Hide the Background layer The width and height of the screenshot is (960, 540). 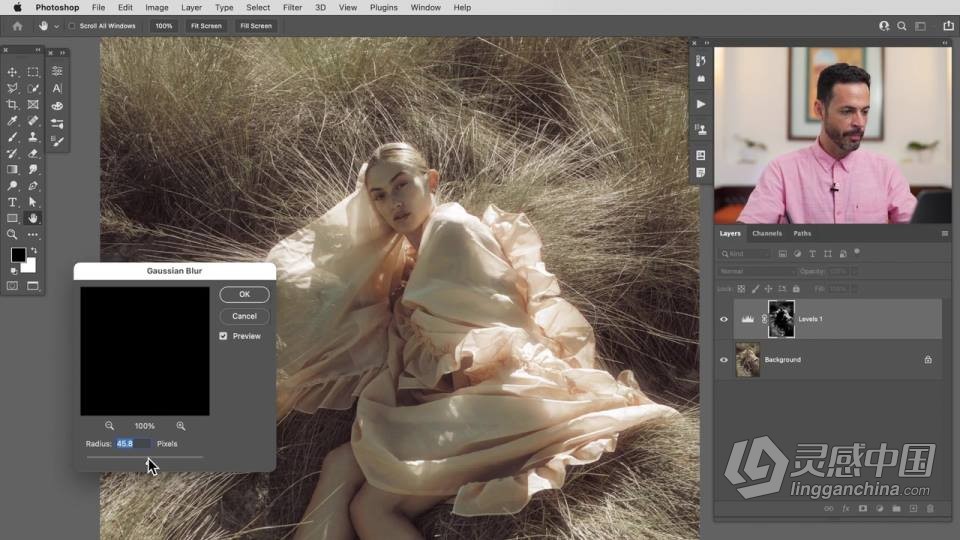point(724,360)
